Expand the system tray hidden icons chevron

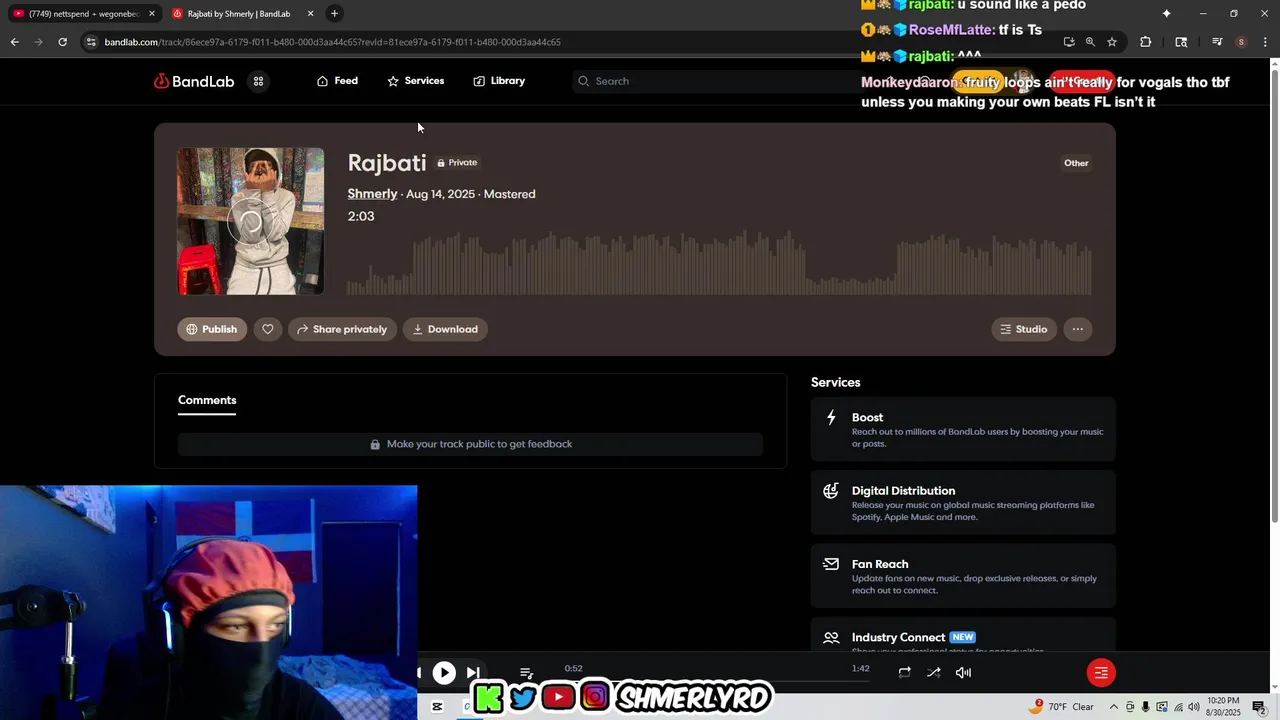pyautogui.click(x=1114, y=707)
